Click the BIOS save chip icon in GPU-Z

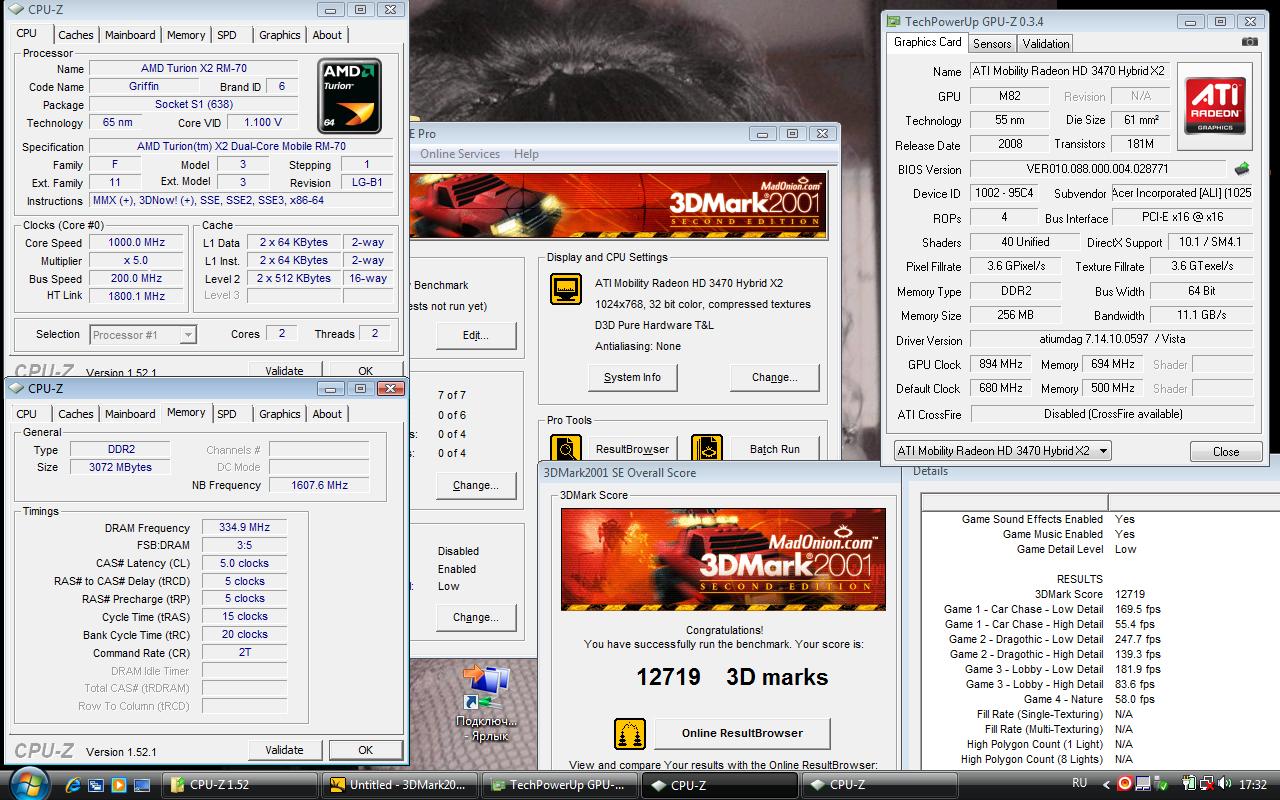point(1242,169)
